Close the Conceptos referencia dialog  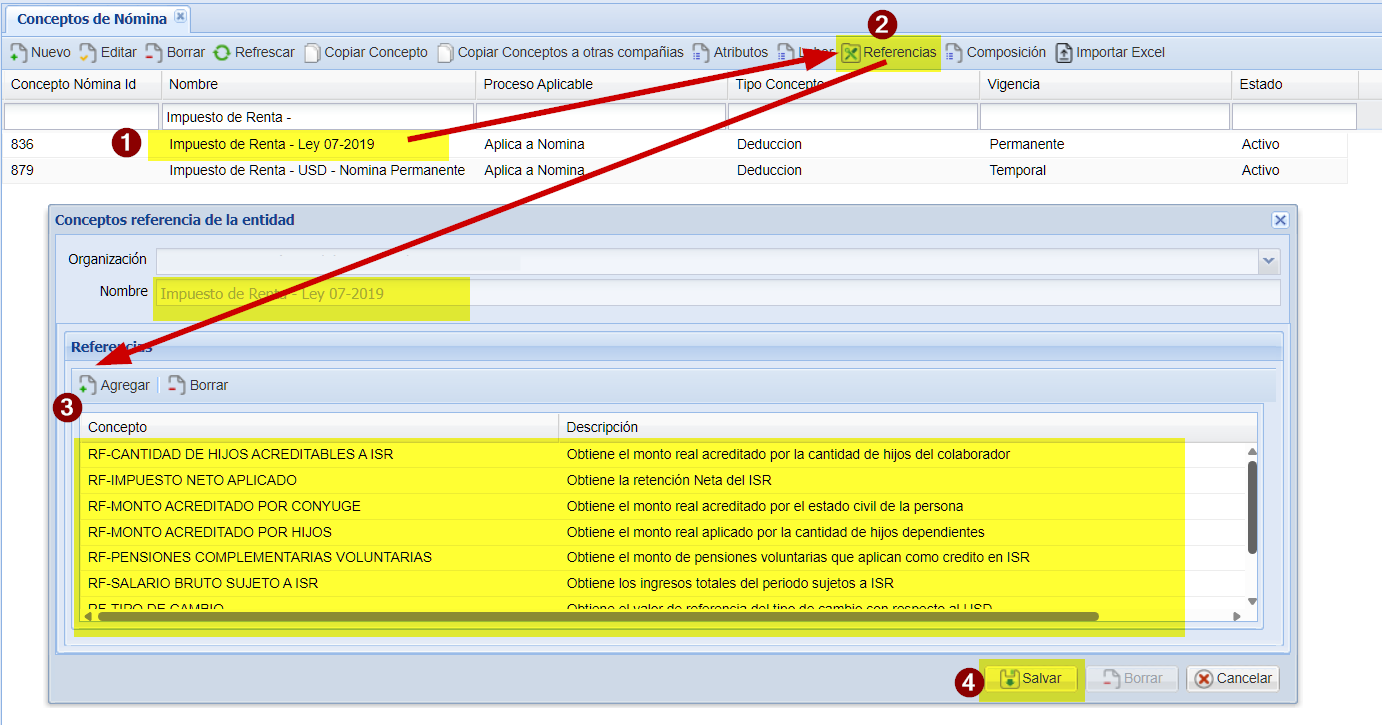[x=1279, y=220]
